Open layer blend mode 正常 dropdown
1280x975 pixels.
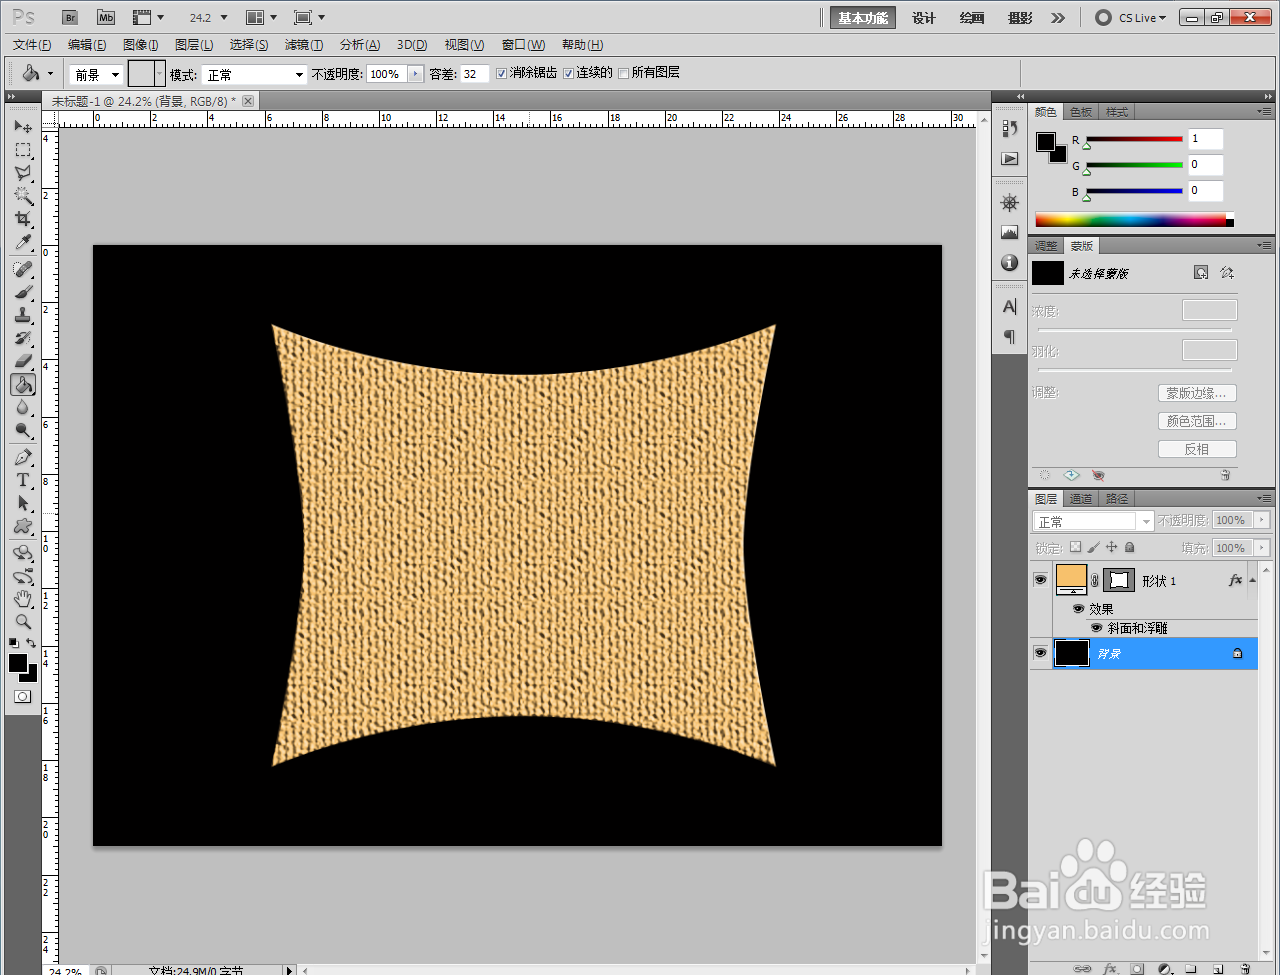[x=1093, y=521]
